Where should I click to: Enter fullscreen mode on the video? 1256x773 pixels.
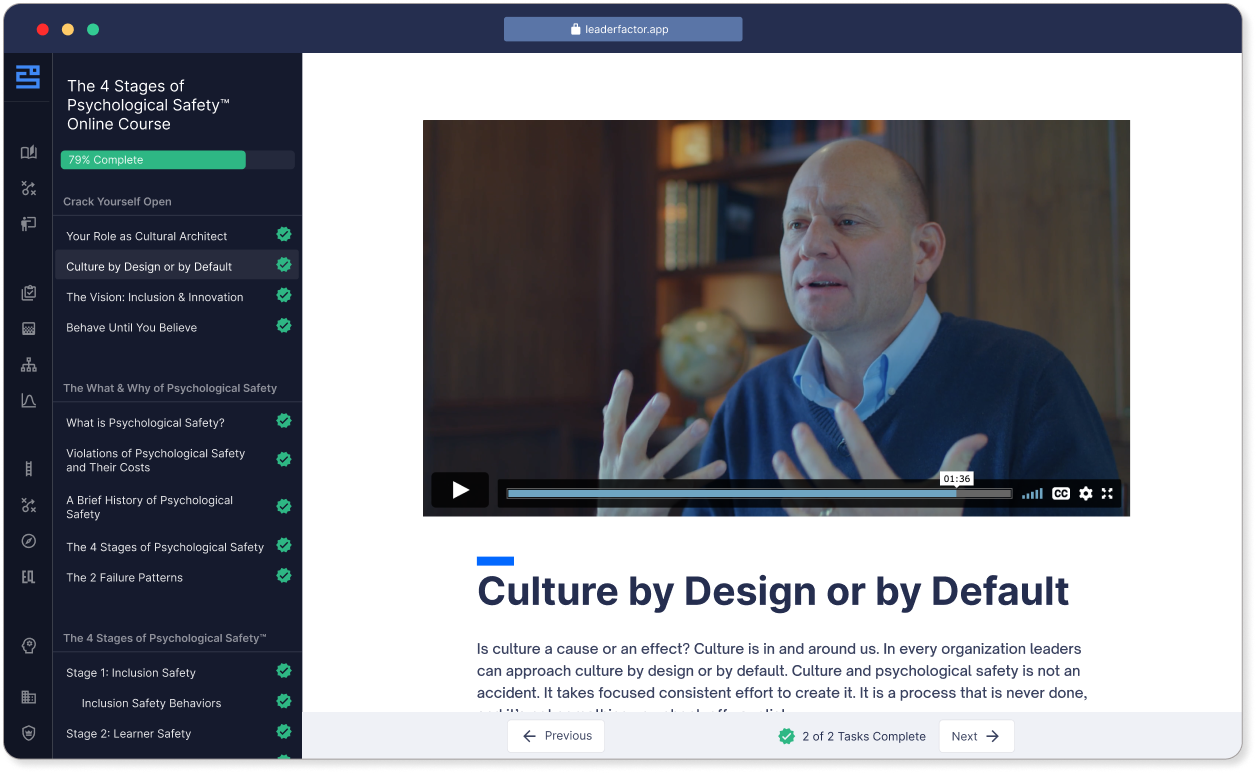[1107, 493]
